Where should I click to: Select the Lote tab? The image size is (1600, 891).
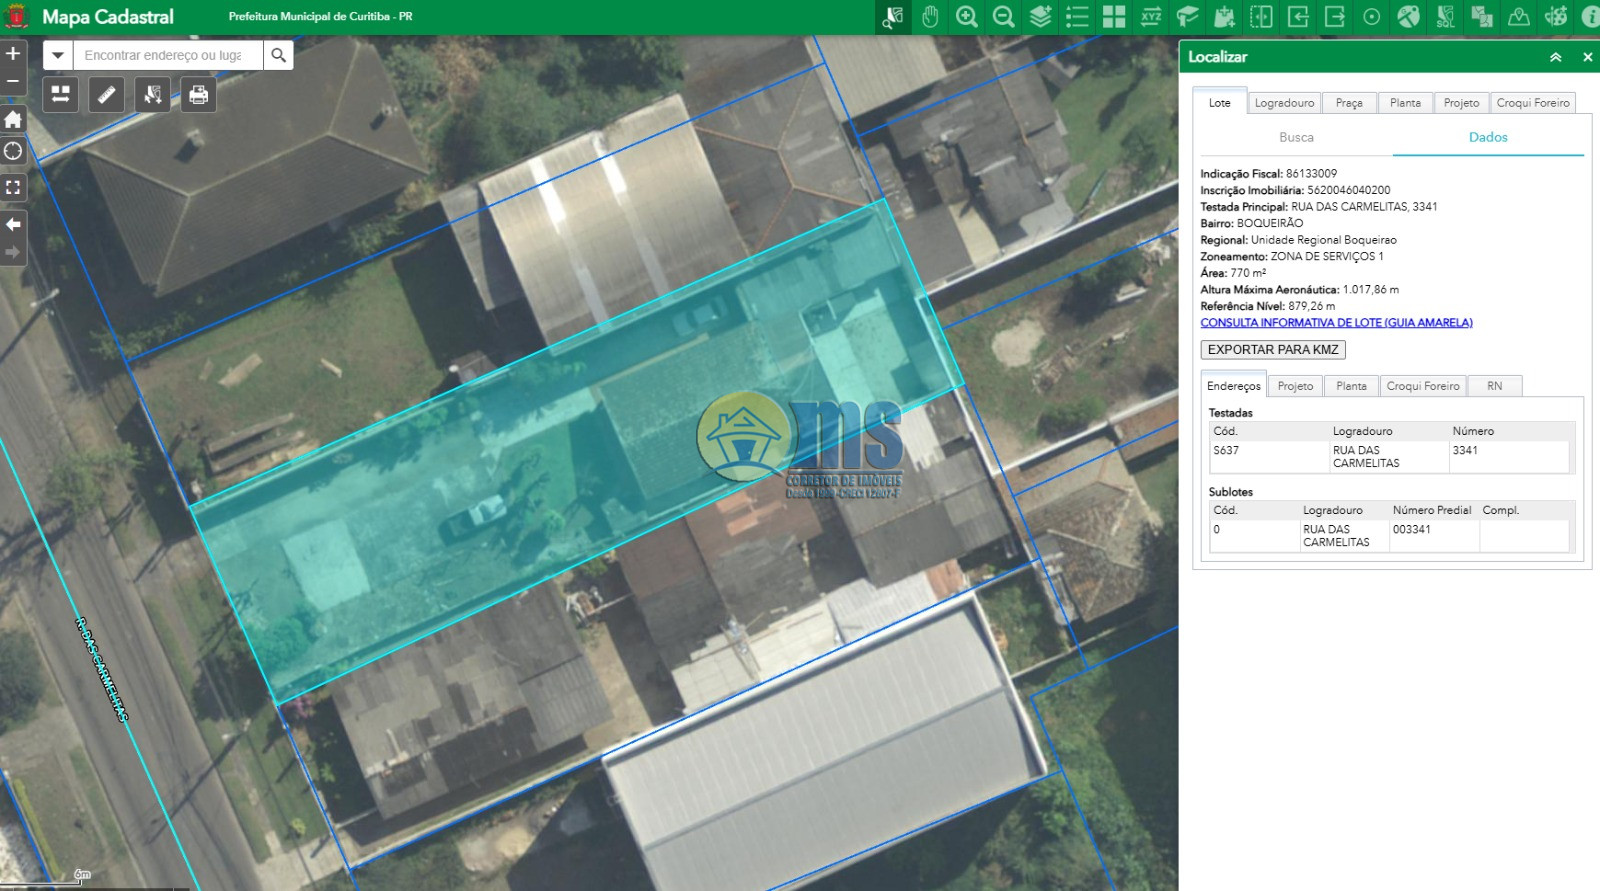tap(1219, 103)
